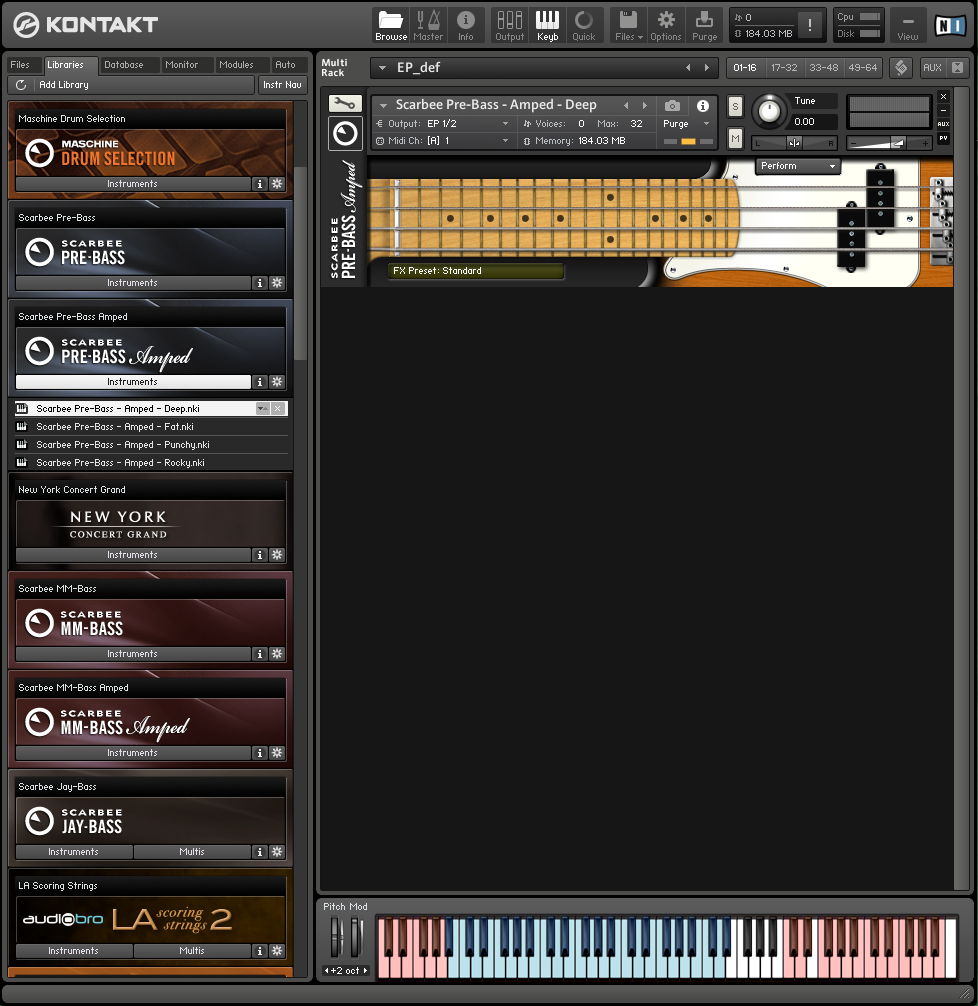The height and width of the screenshot is (1006, 978).
Task: Open settings gear for Scarbee Pre-Bass library
Action: pos(277,283)
